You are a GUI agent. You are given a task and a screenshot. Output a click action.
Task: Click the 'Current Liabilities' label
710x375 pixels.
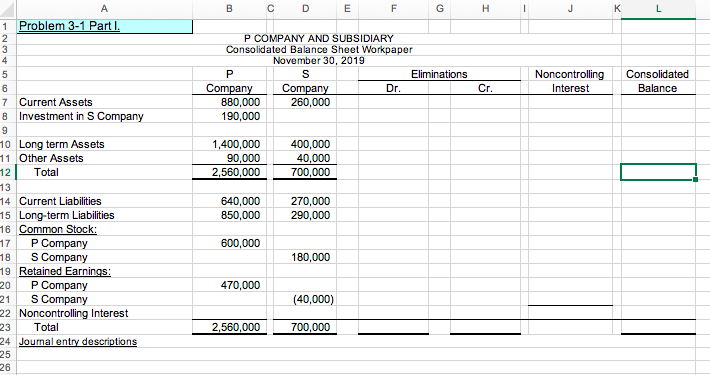[x=60, y=201]
